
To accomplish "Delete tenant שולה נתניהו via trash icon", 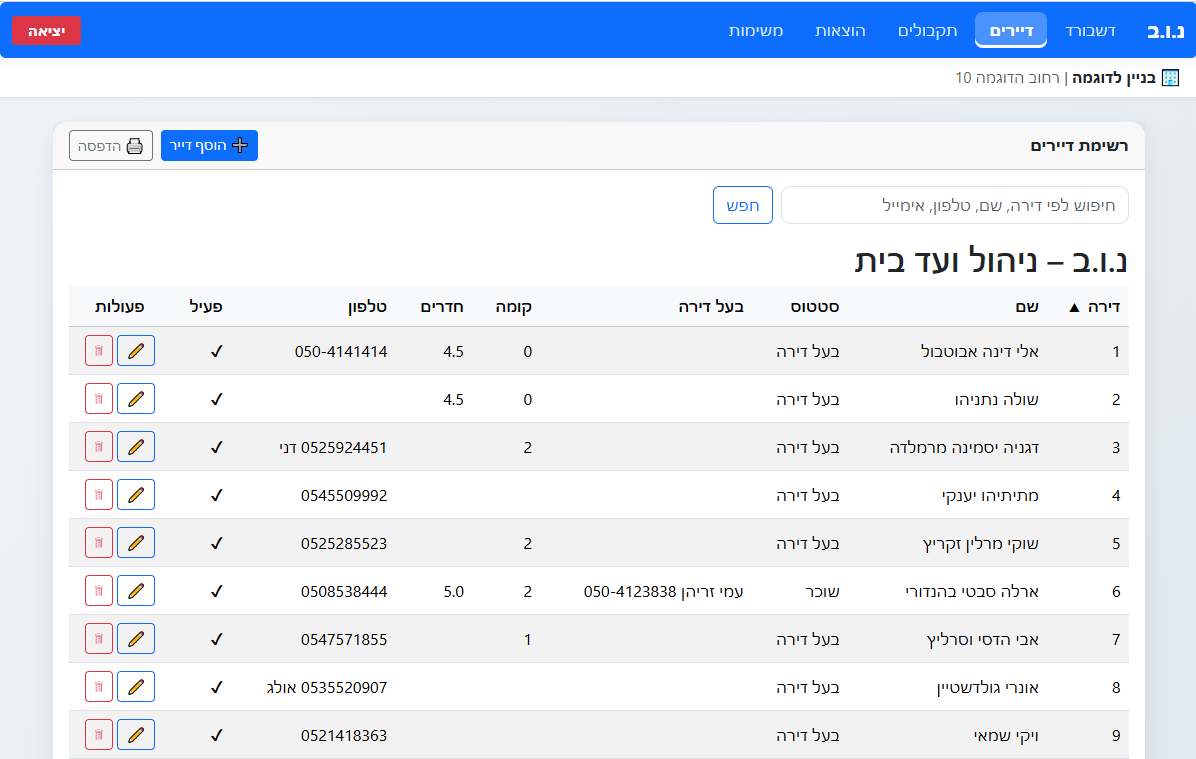I will 98,398.
